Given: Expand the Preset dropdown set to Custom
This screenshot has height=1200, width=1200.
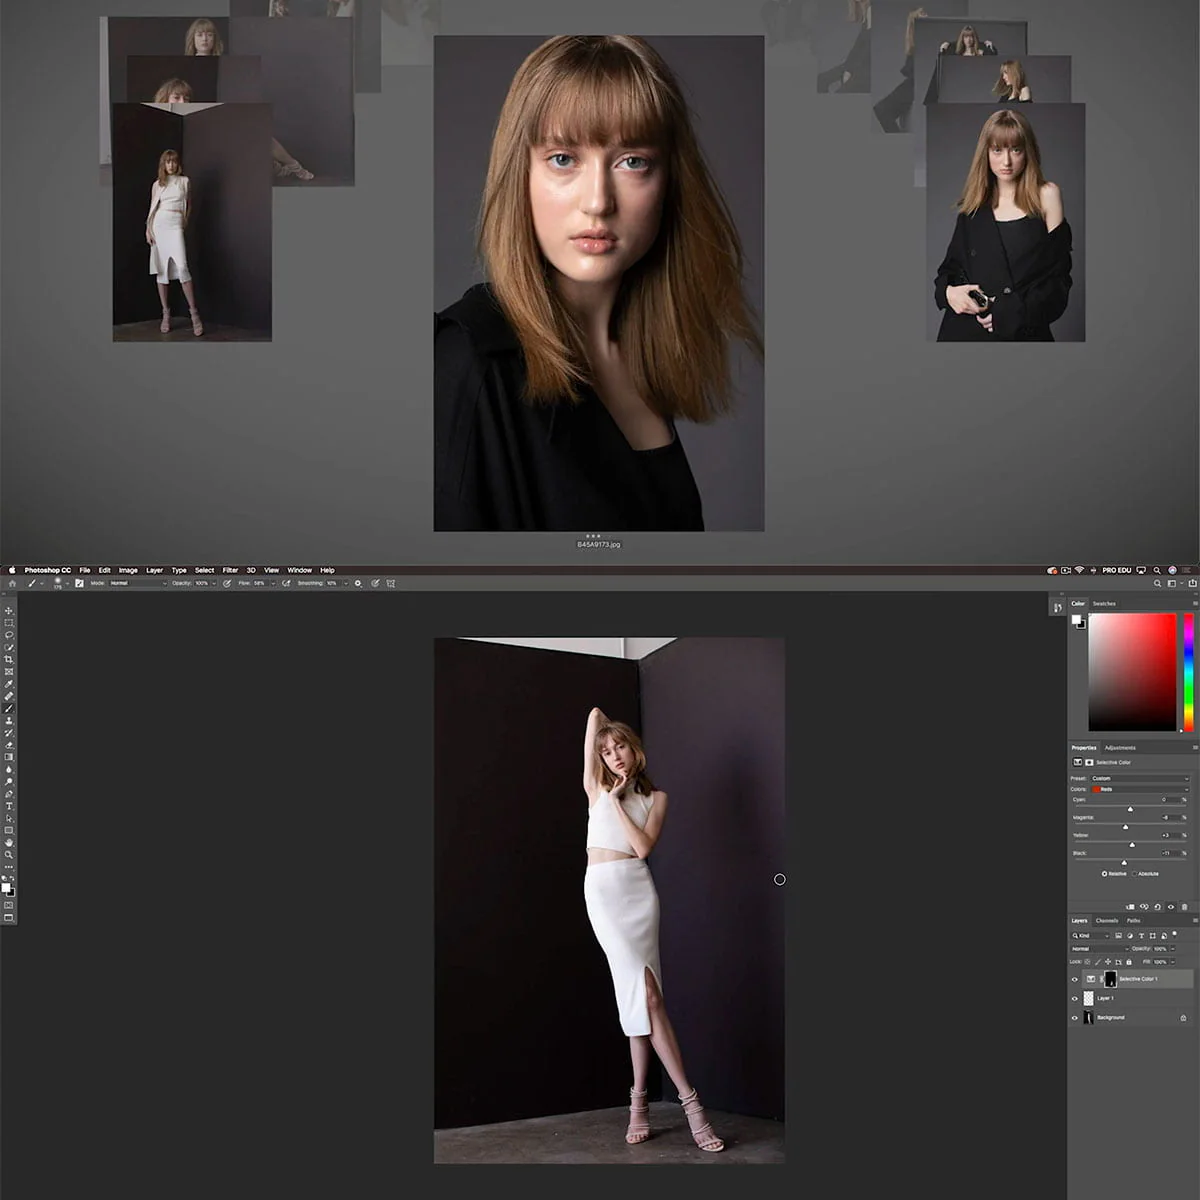Looking at the screenshot, I should point(1140,777).
